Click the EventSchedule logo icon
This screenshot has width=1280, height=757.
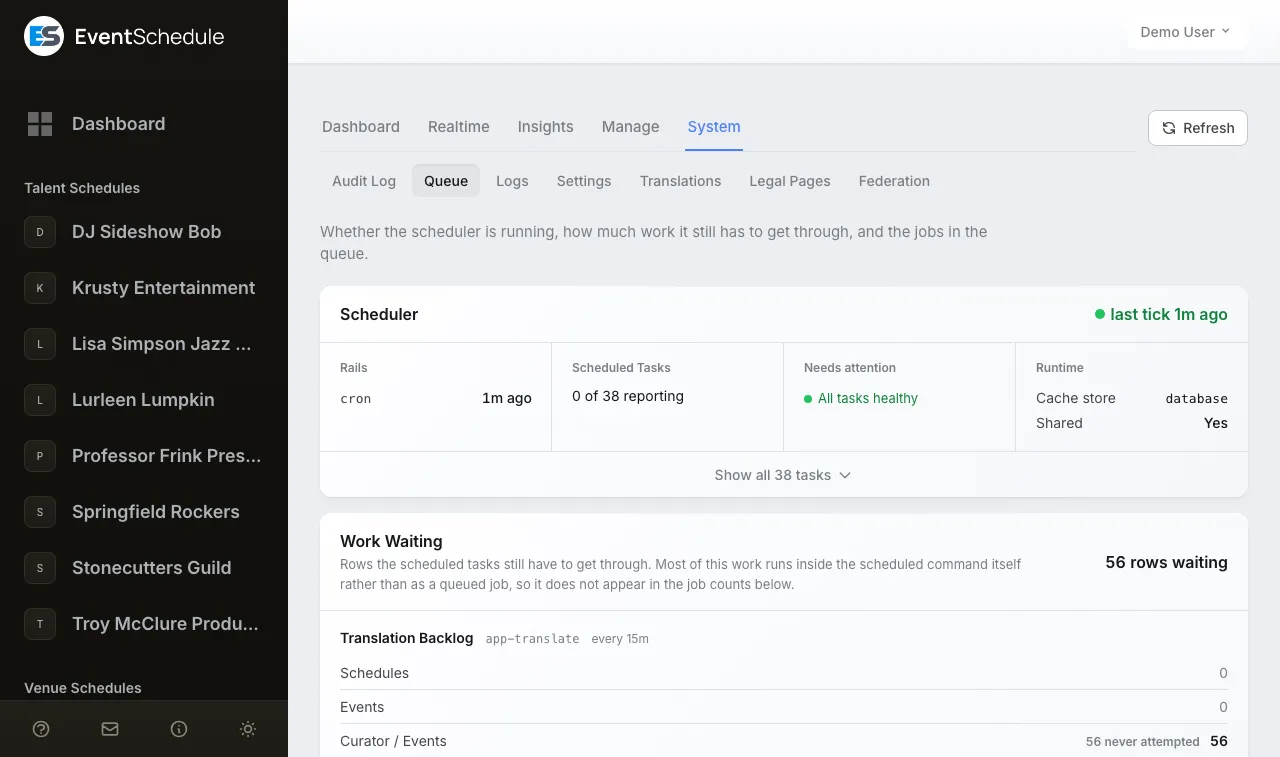pos(44,37)
